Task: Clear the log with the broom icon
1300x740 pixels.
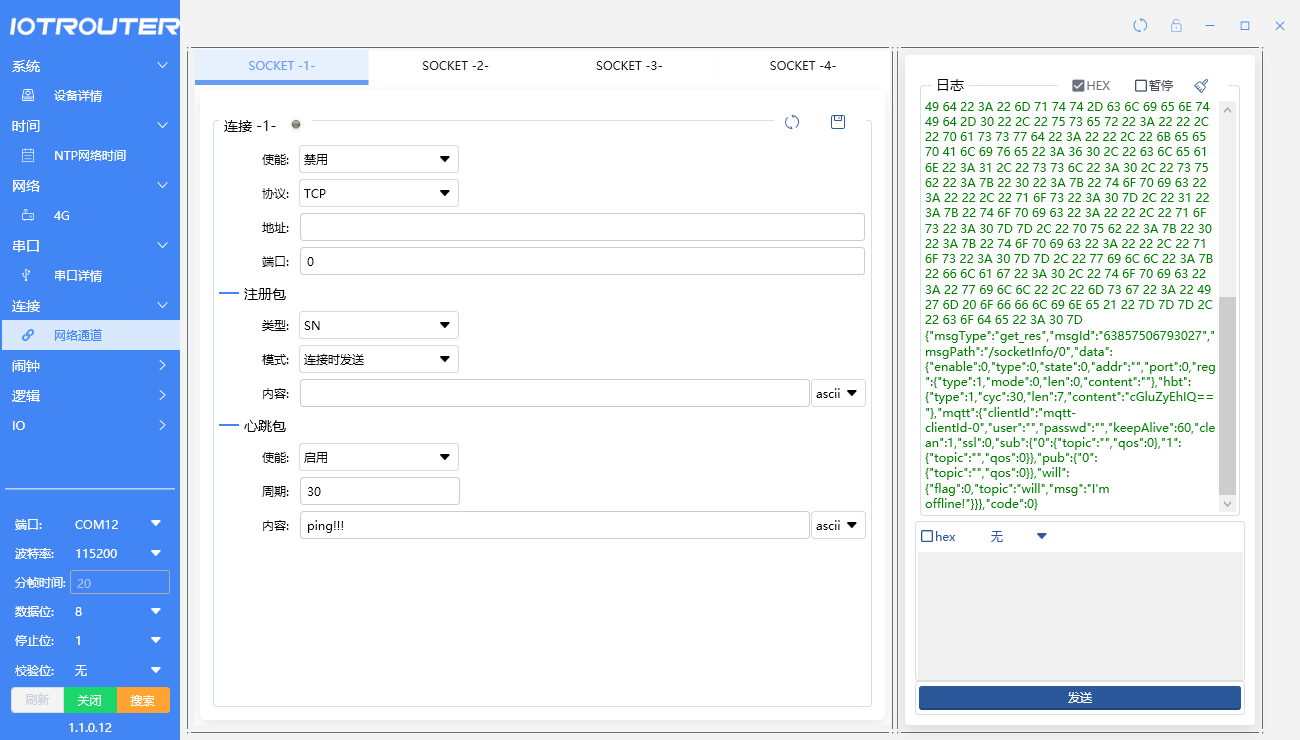Action: [1201, 86]
